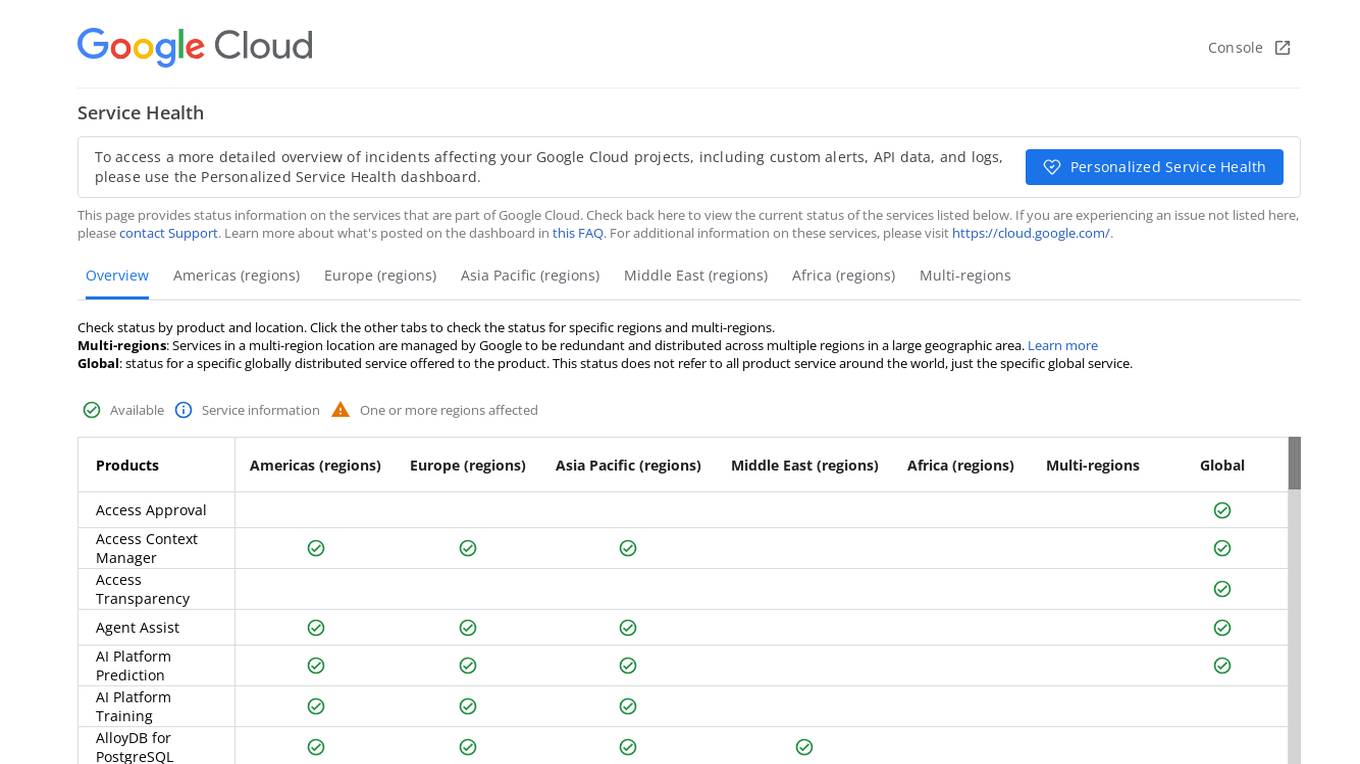Screen dimensions: 1360x764
Task: Click the blue Service information legend icon
Action: pyautogui.click(x=183, y=410)
